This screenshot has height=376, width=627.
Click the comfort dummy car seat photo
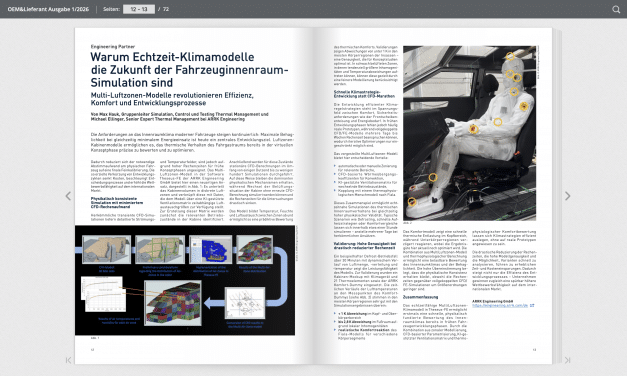pos(469,133)
